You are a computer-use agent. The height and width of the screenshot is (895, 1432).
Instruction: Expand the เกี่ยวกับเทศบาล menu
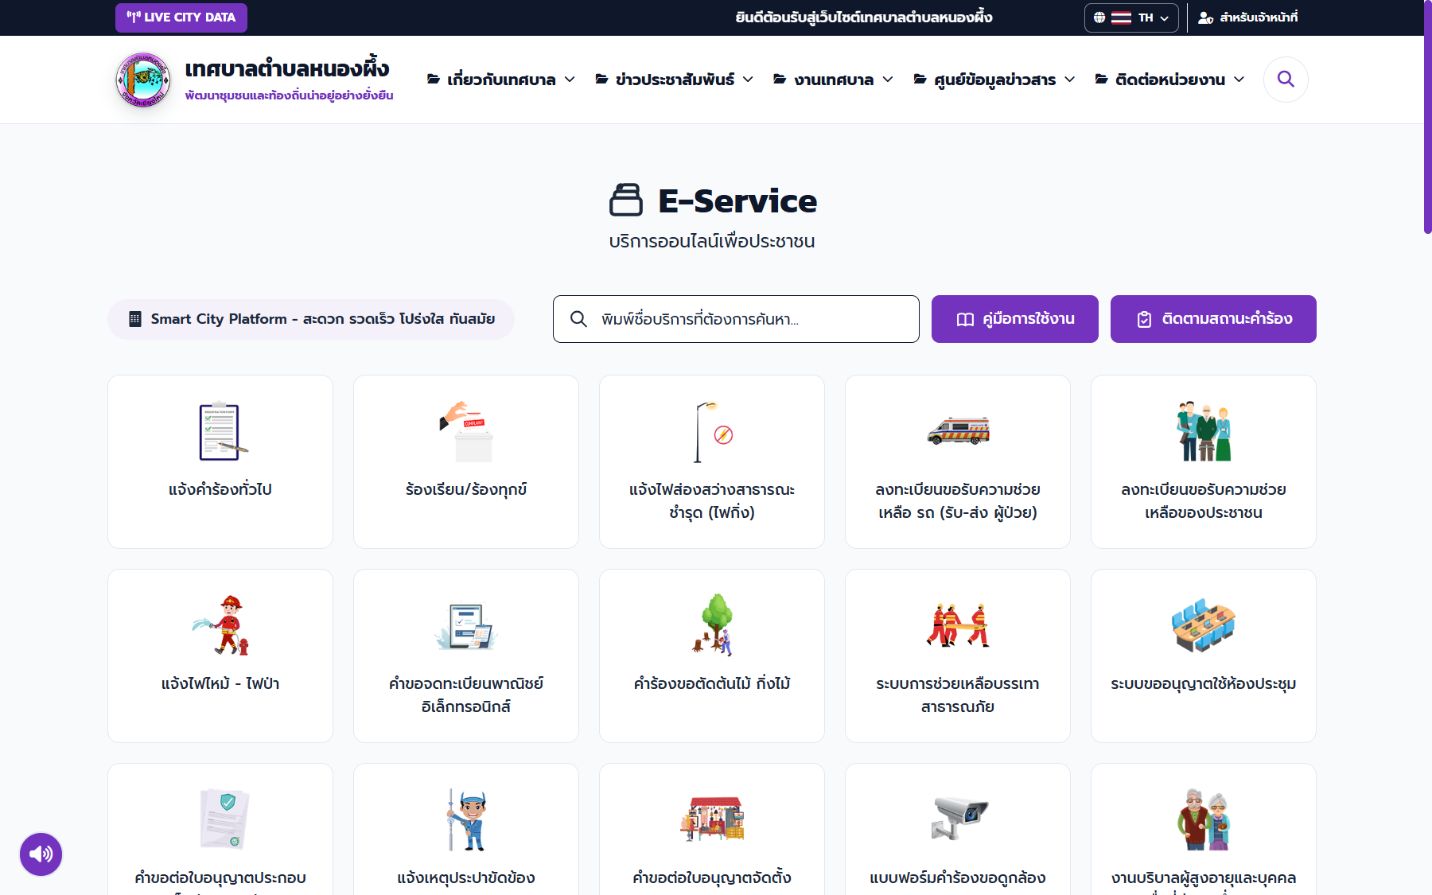tap(501, 79)
